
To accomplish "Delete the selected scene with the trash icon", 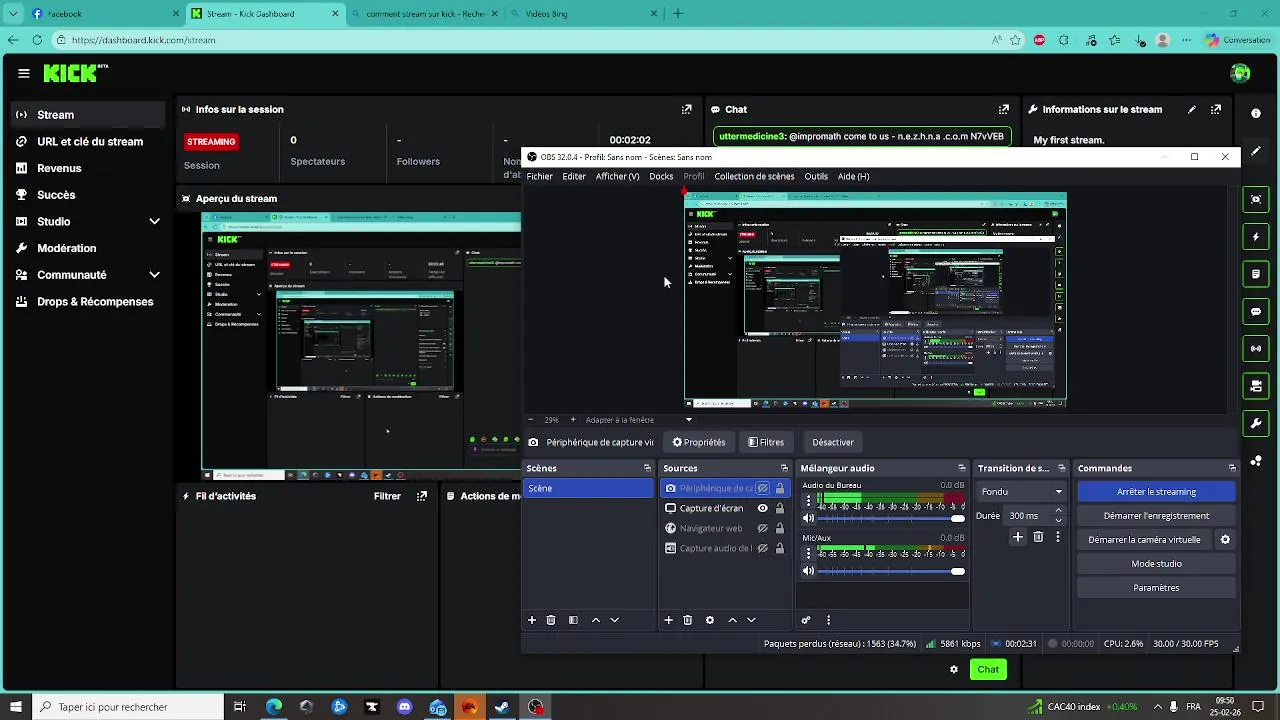I will (x=551, y=620).
